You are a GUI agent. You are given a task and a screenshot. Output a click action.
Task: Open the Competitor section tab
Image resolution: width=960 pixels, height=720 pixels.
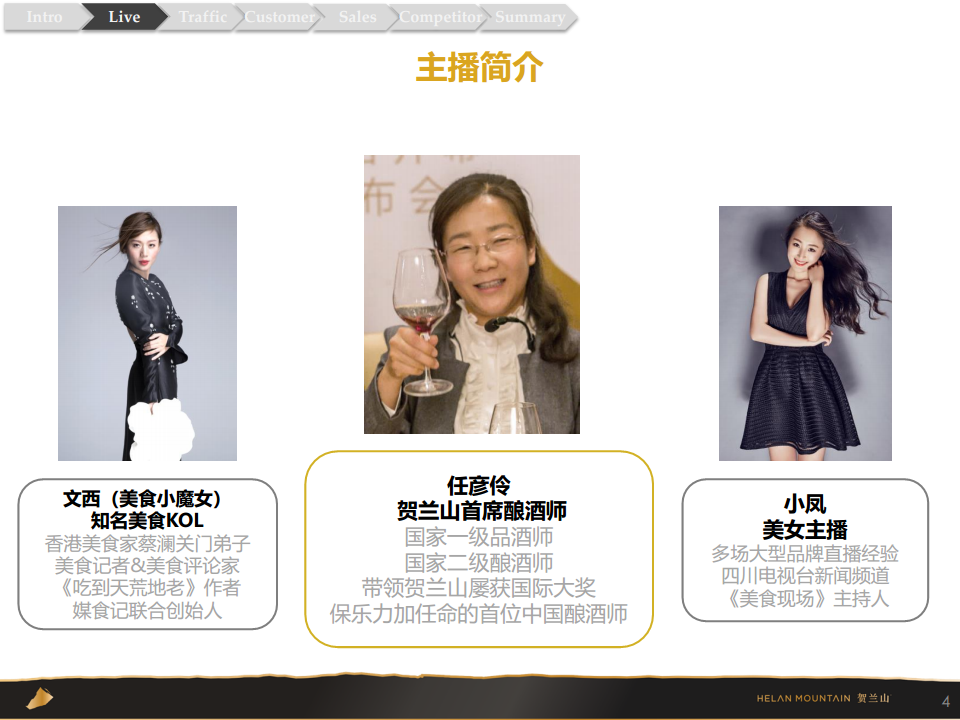pyautogui.click(x=441, y=17)
